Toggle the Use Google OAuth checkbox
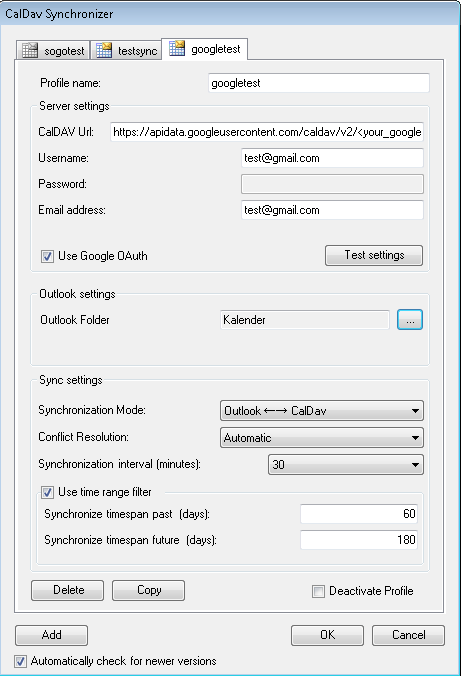This screenshot has height=676, width=461. (47, 257)
